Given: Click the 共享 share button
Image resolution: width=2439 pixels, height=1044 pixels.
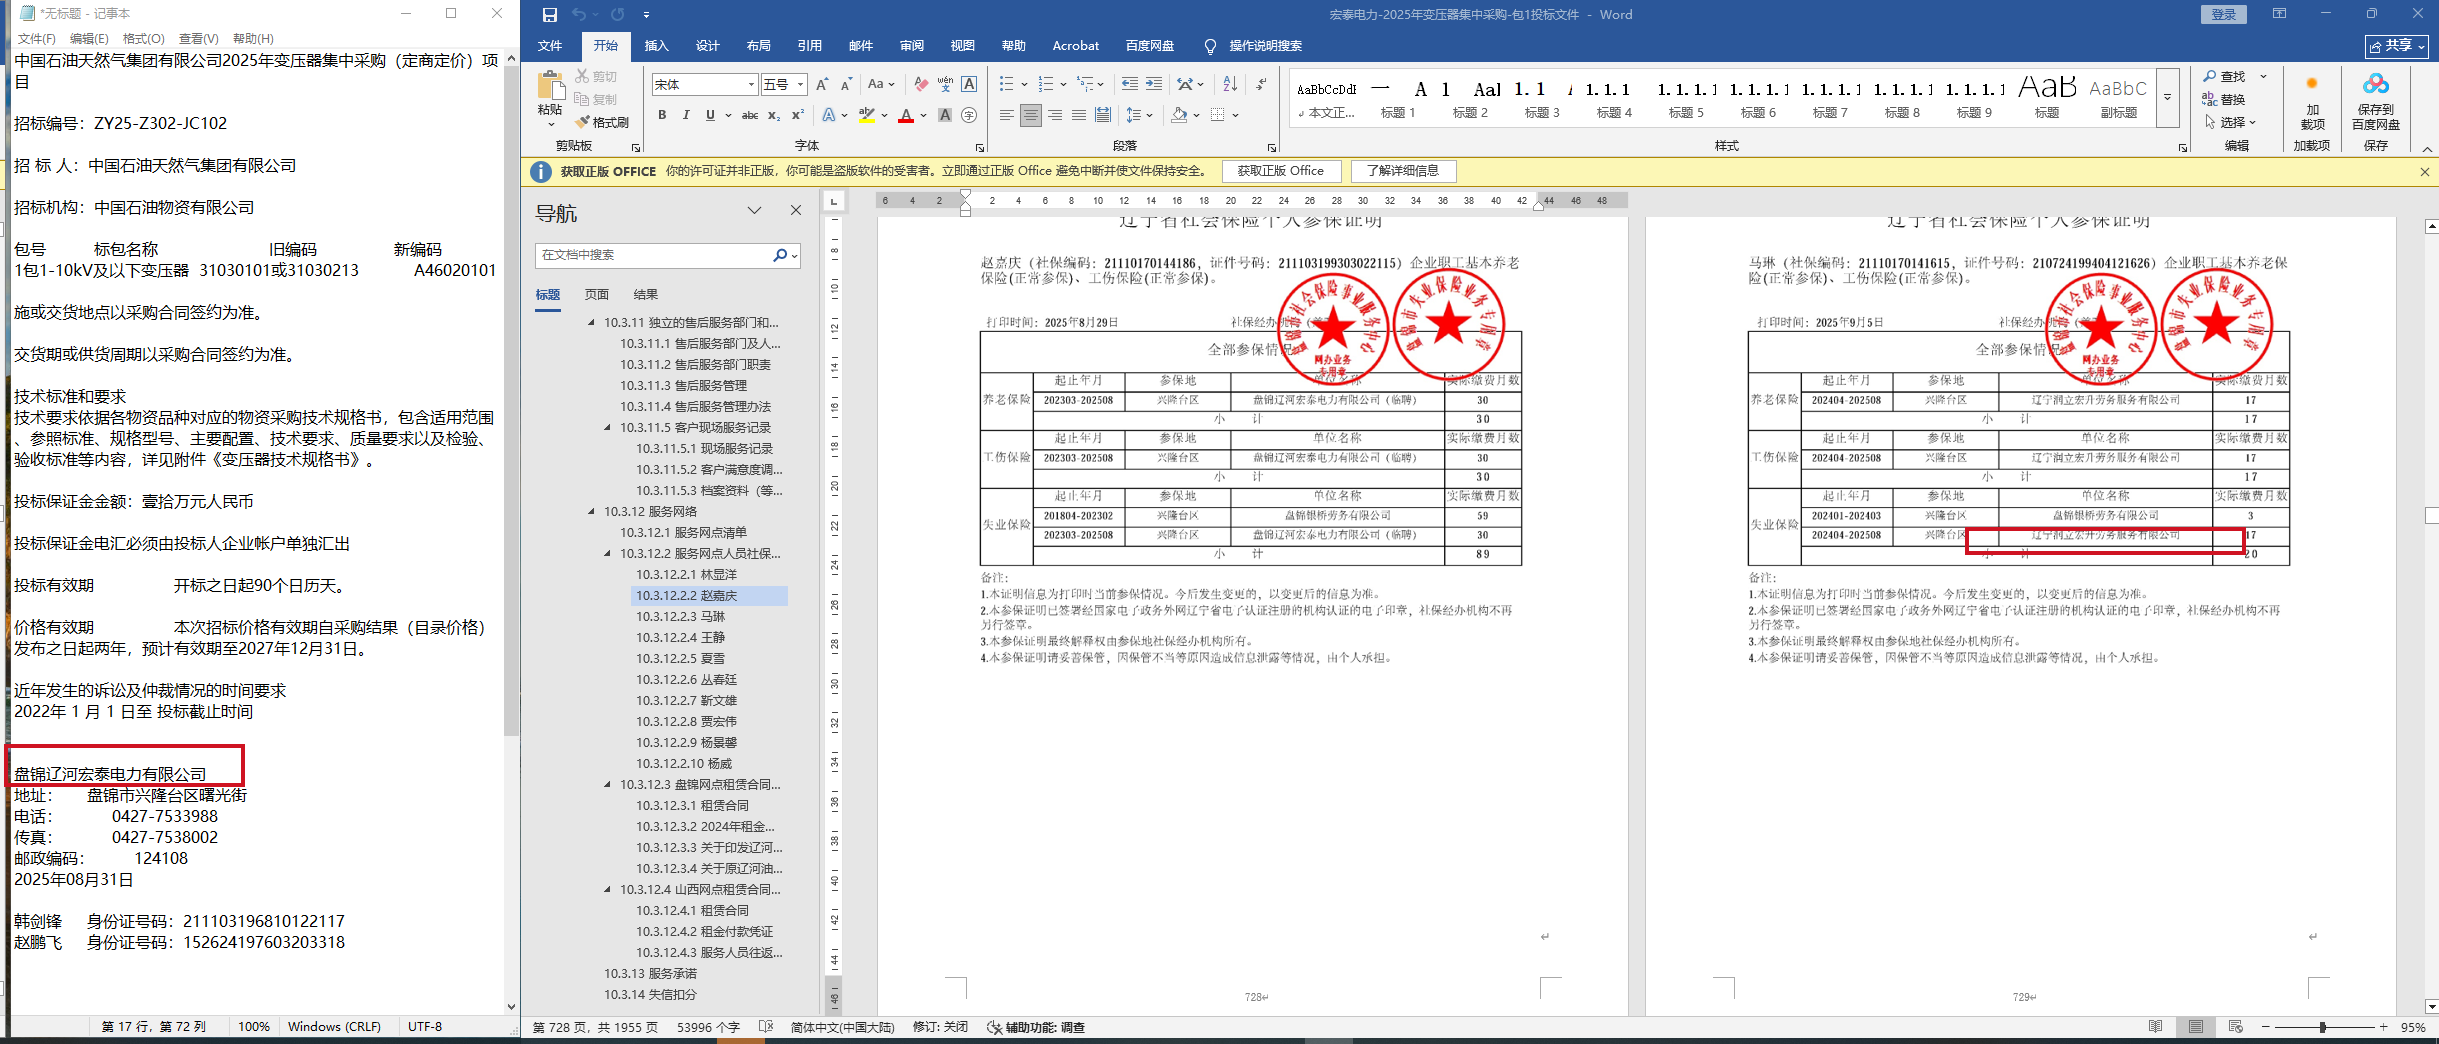Looking at the screenshot, I should pos(2396,46).
